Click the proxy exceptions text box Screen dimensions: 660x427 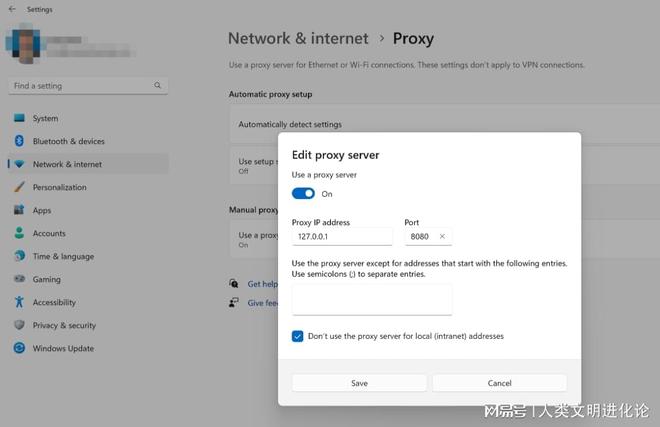tap(372, 300)
